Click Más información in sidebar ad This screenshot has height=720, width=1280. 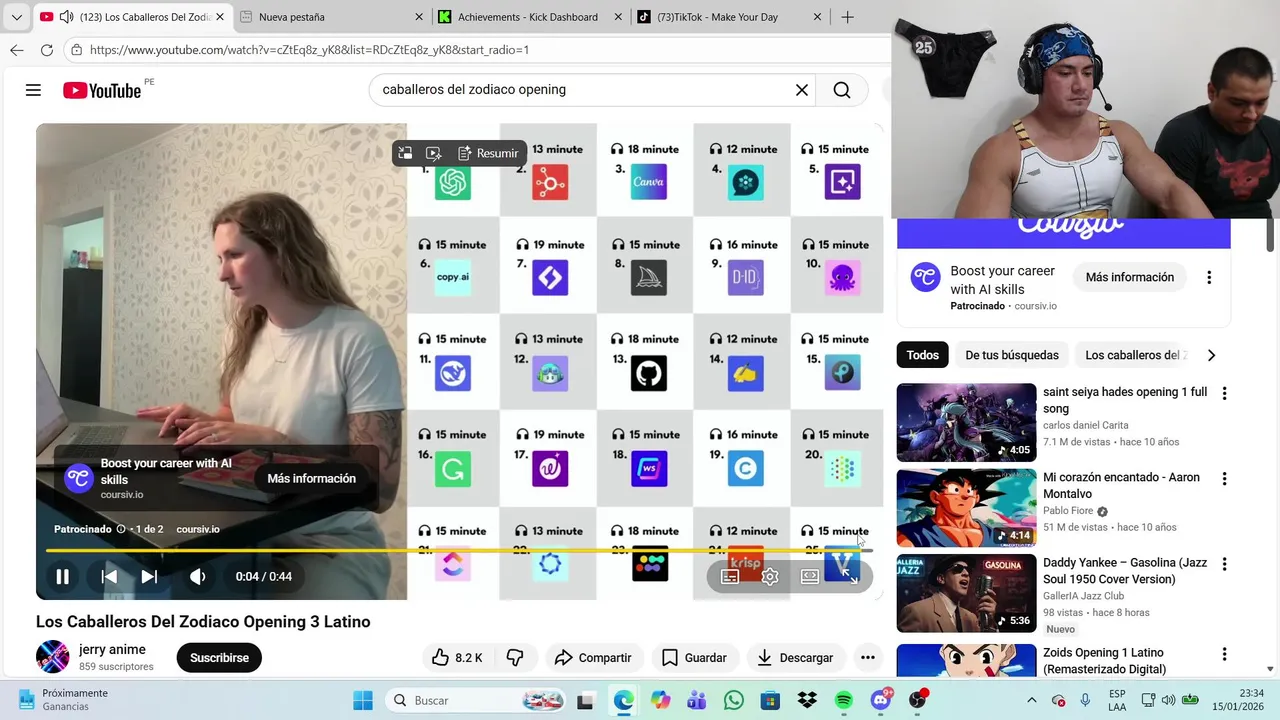tap(1130, 277)
